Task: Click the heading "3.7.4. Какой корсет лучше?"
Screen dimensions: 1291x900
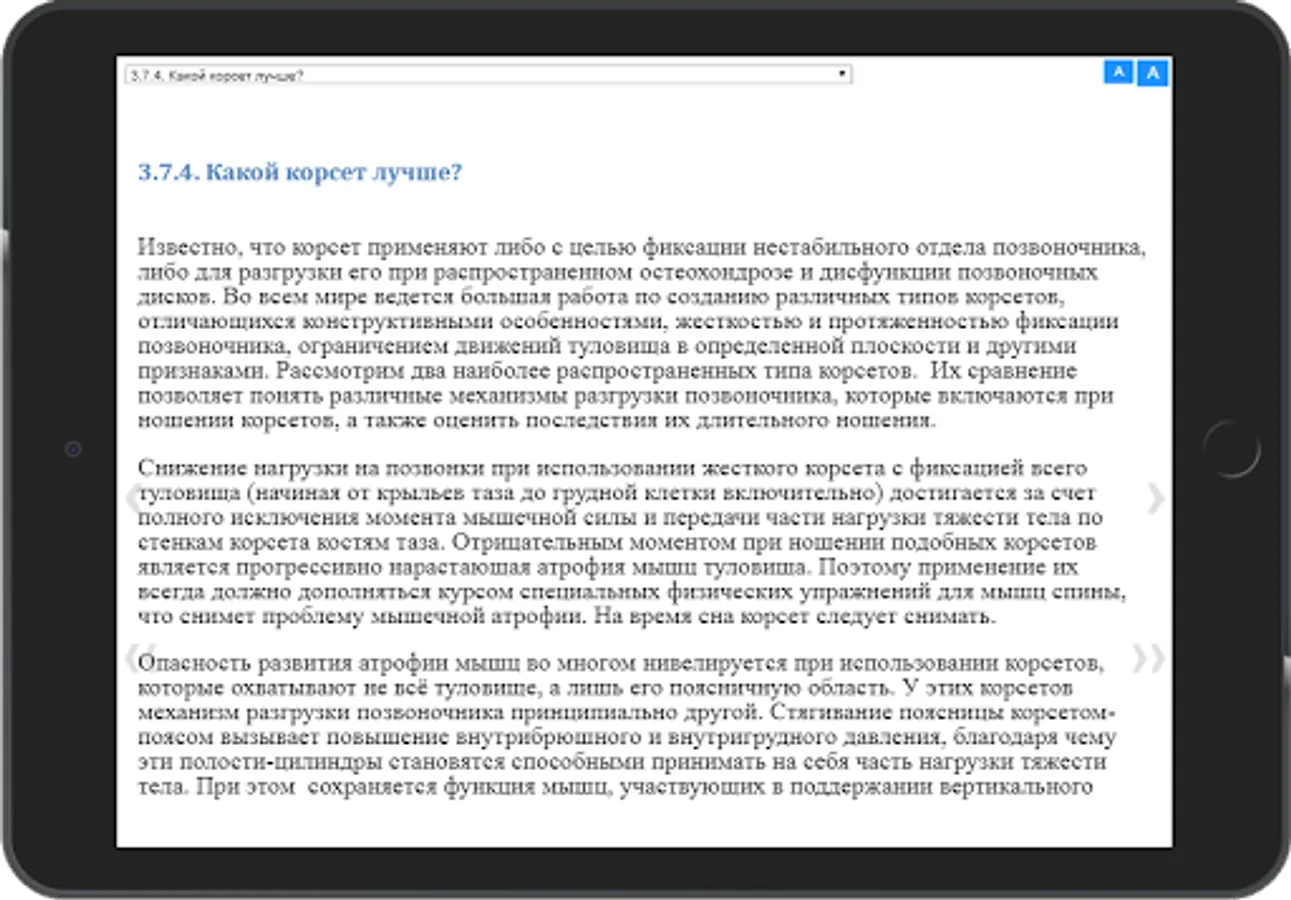Action: (300, 172)
